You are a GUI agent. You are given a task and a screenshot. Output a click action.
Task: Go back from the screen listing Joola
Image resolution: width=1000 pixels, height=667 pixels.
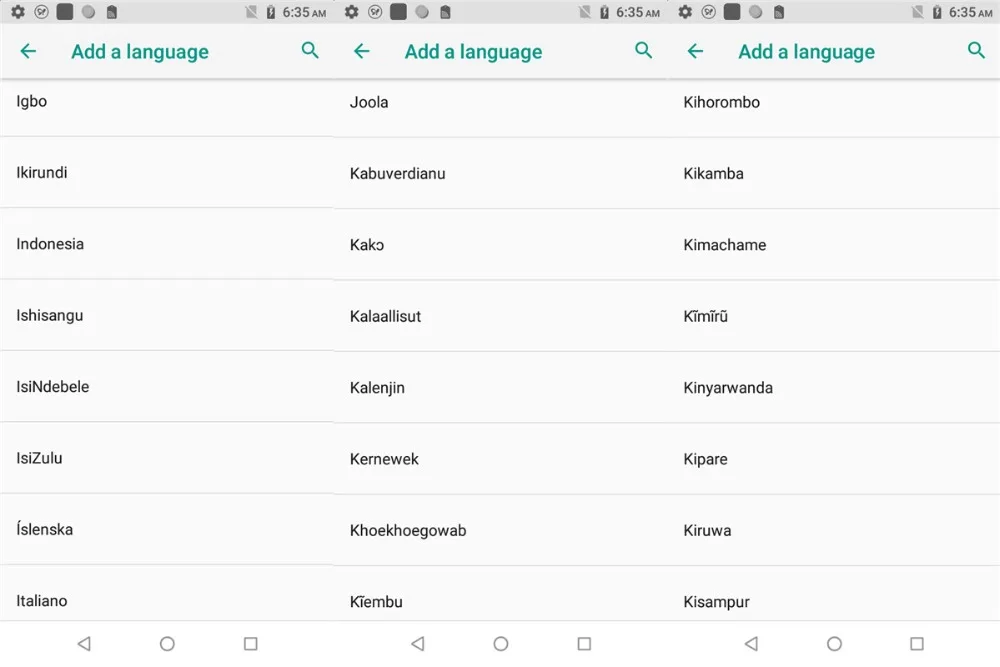(x=362, y=51)
